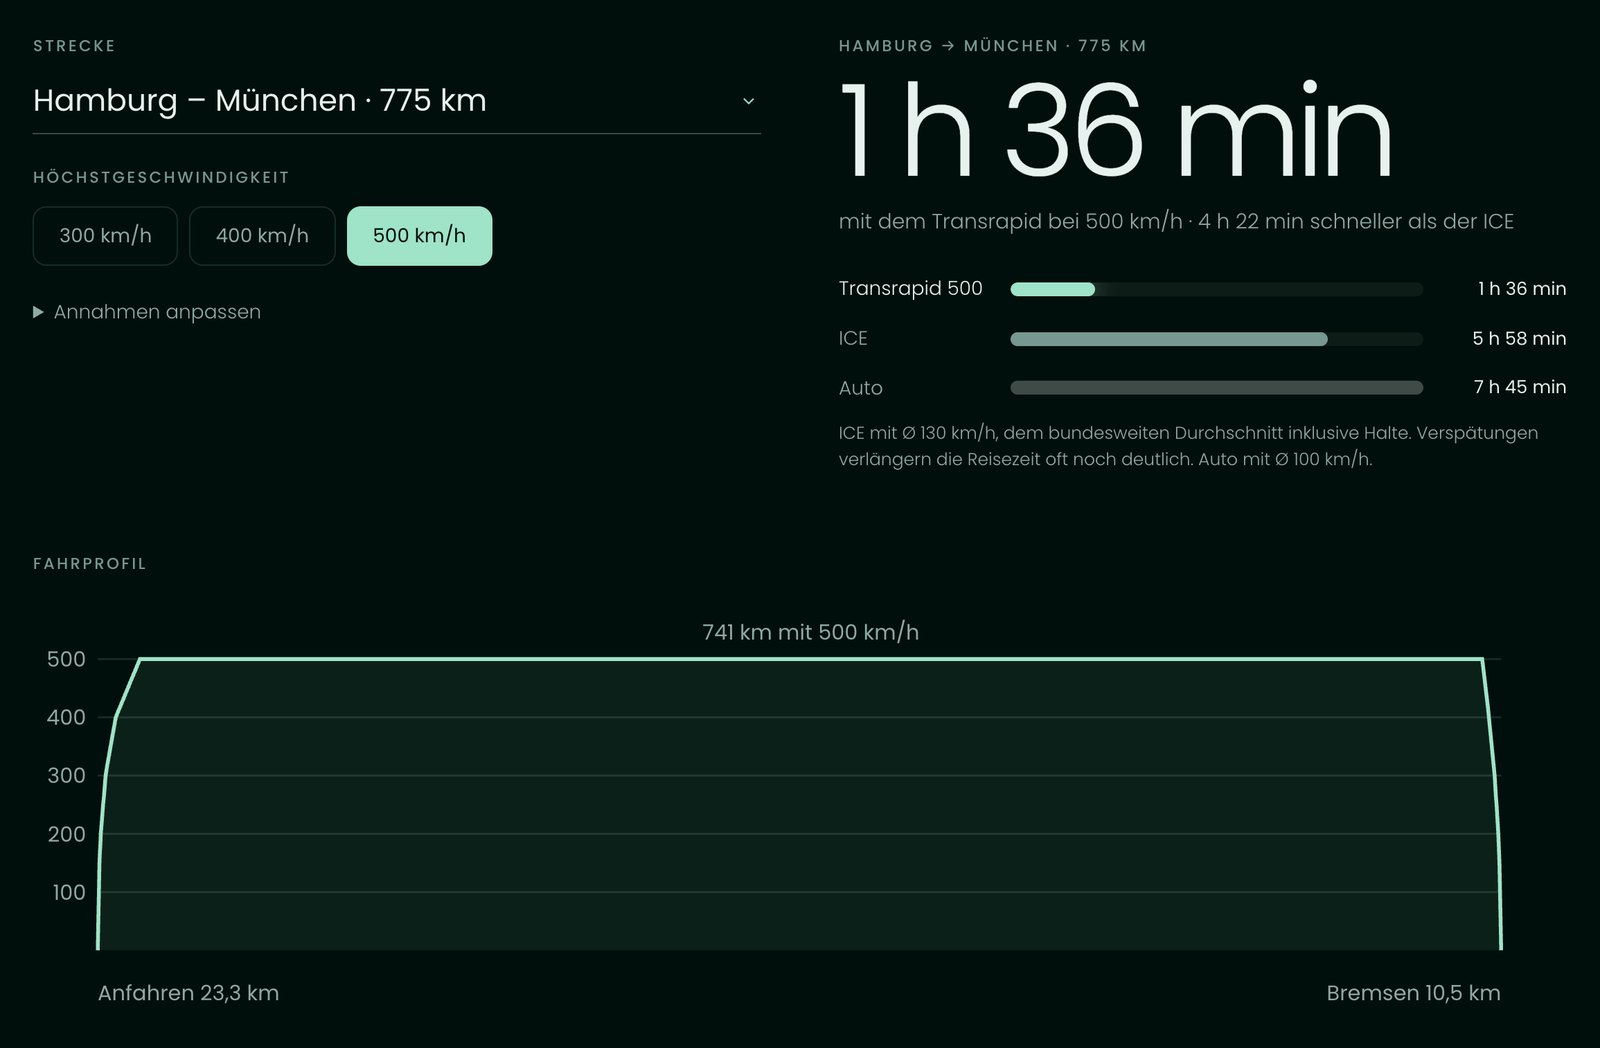Click the 1 h 36 min row value
Screen dimensions: 1600x1048
[1522, 289]
